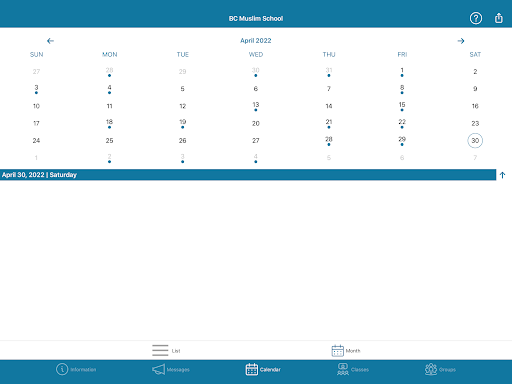The height and width of the screenshot is (384, 512).
Task: Select greyed May 5 date
Action: pos(329,158)
